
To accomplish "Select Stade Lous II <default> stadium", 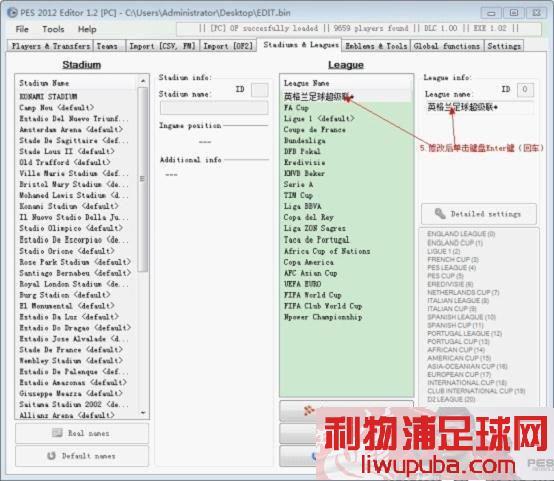I will coord(77,151).
